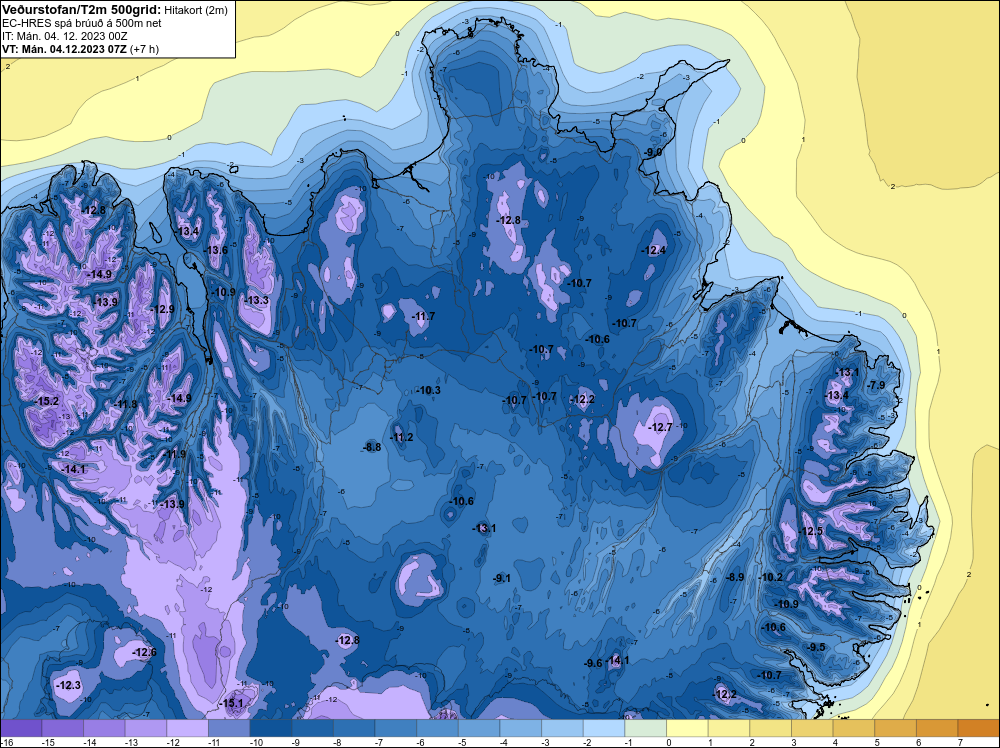Click the 'IT: Mán. 04. 12. 2023 00Z' line

pos(65,36)
